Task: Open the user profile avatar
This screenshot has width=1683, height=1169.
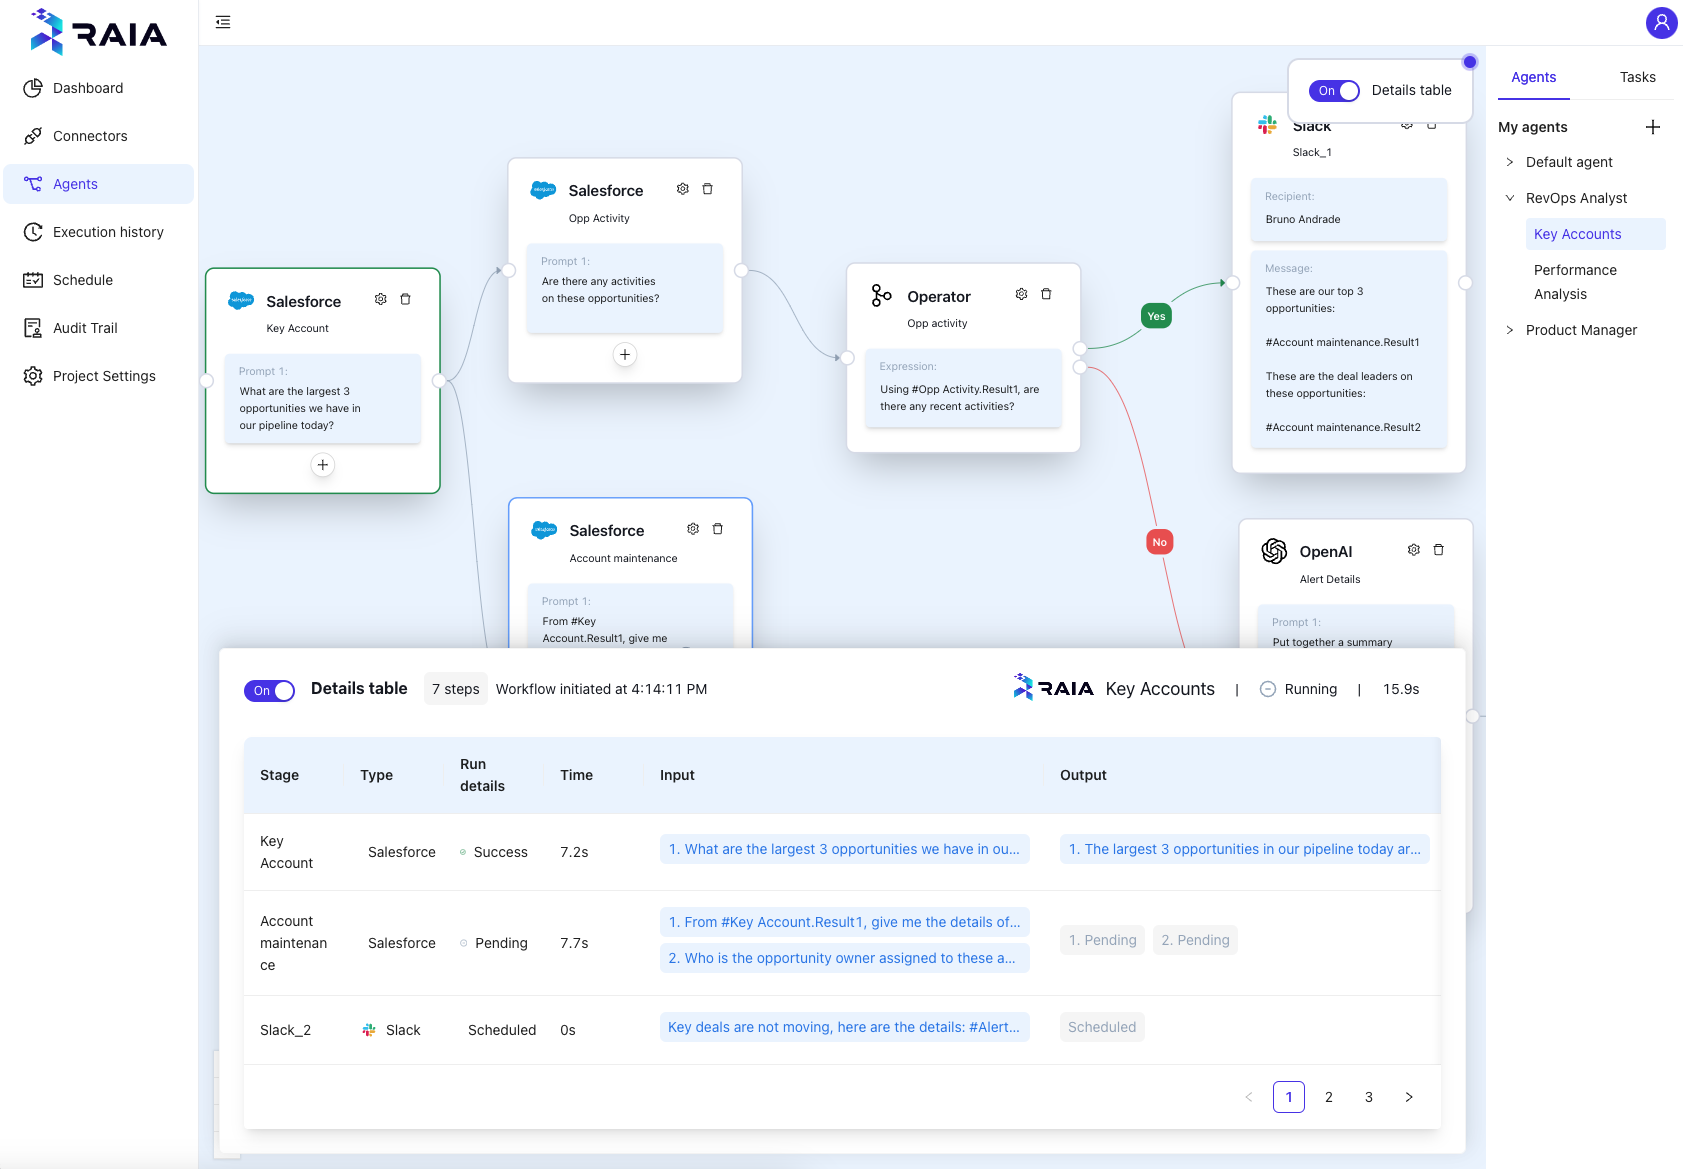Action: click(x=1661, y=22)
